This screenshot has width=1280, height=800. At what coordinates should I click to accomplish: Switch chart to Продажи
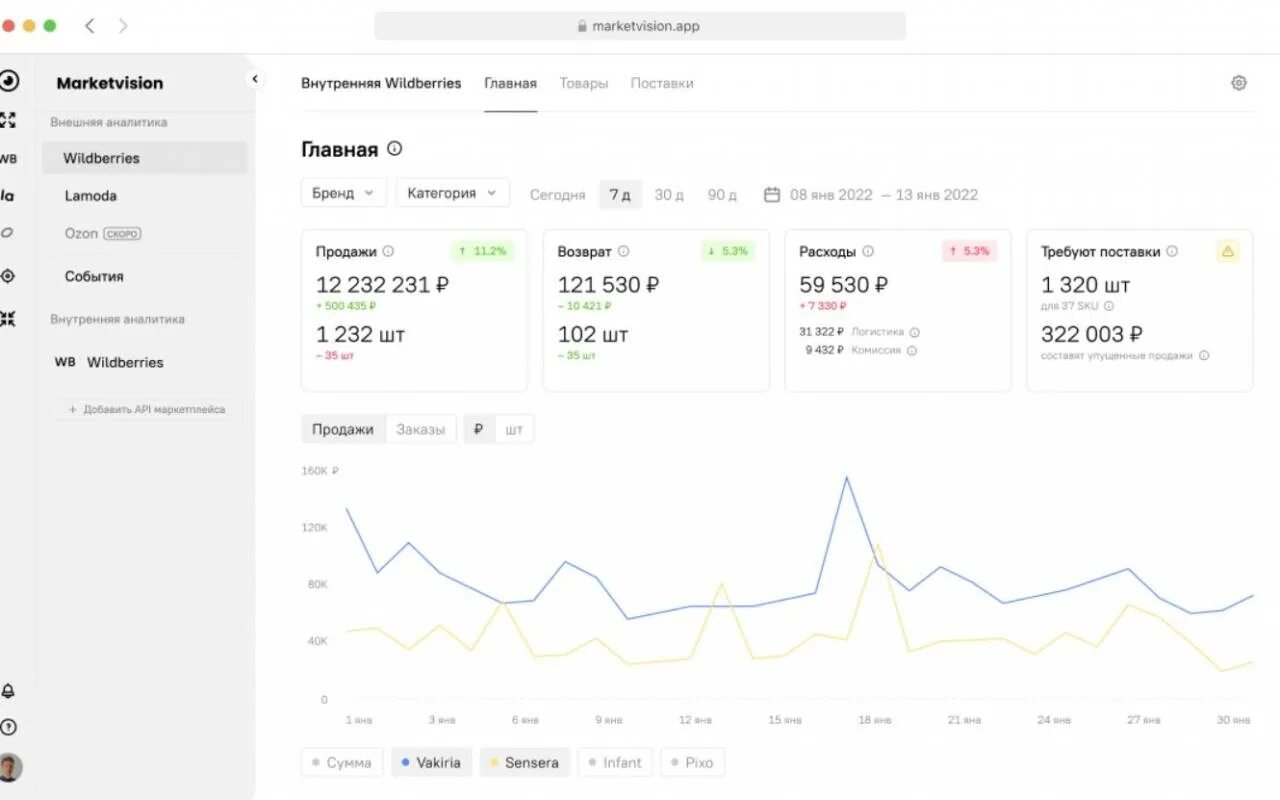343,429
